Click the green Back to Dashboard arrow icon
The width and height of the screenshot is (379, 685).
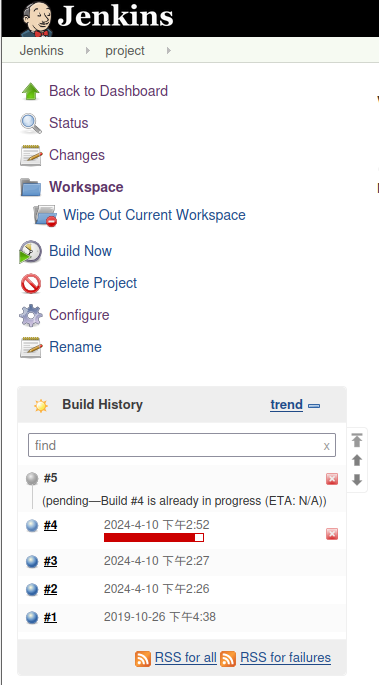pyautogui.click(x=31, y=91)
